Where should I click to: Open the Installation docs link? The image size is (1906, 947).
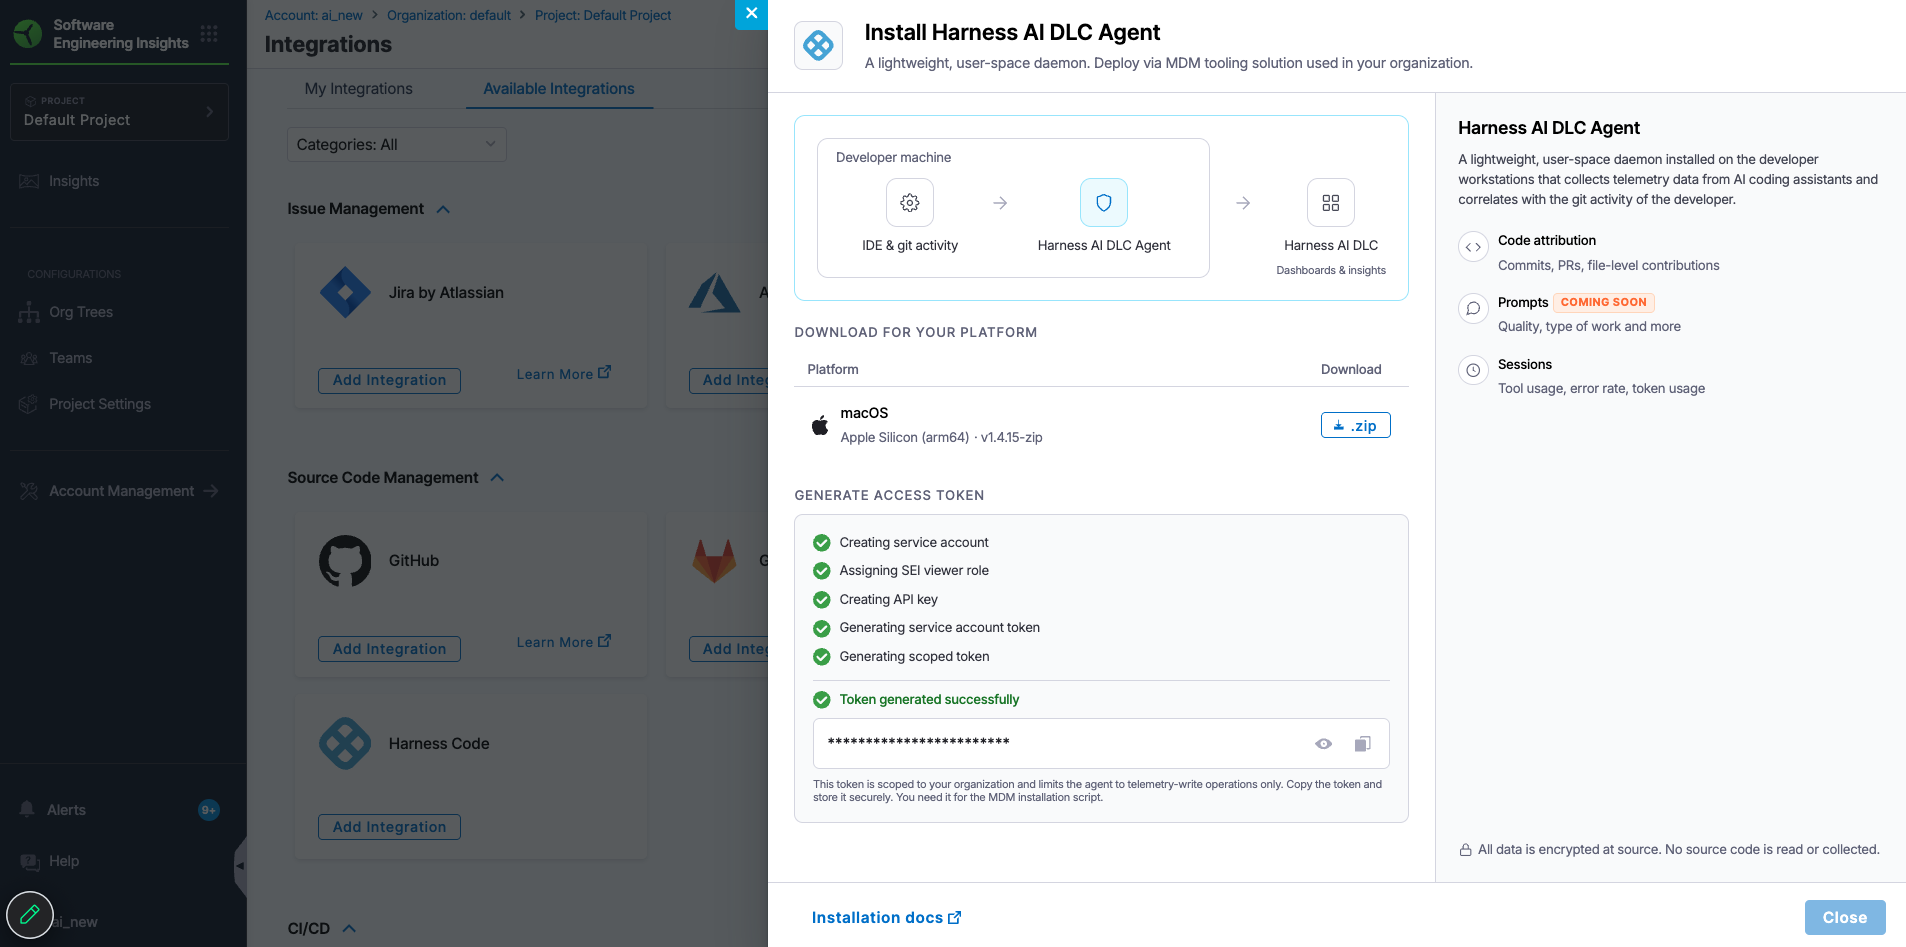click(x=886, y=917)
